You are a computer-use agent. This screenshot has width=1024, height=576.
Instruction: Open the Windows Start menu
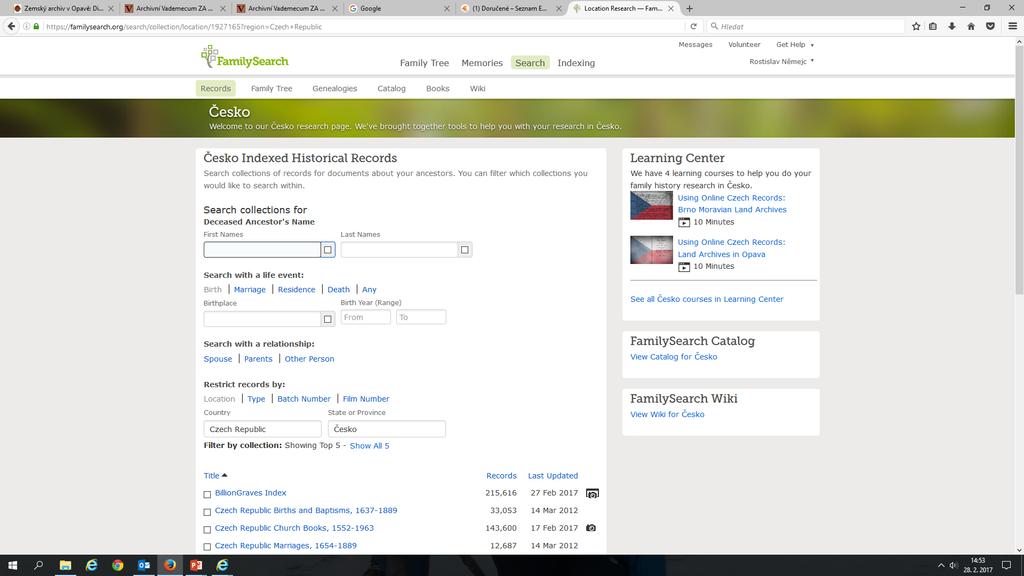click(12, 565)
